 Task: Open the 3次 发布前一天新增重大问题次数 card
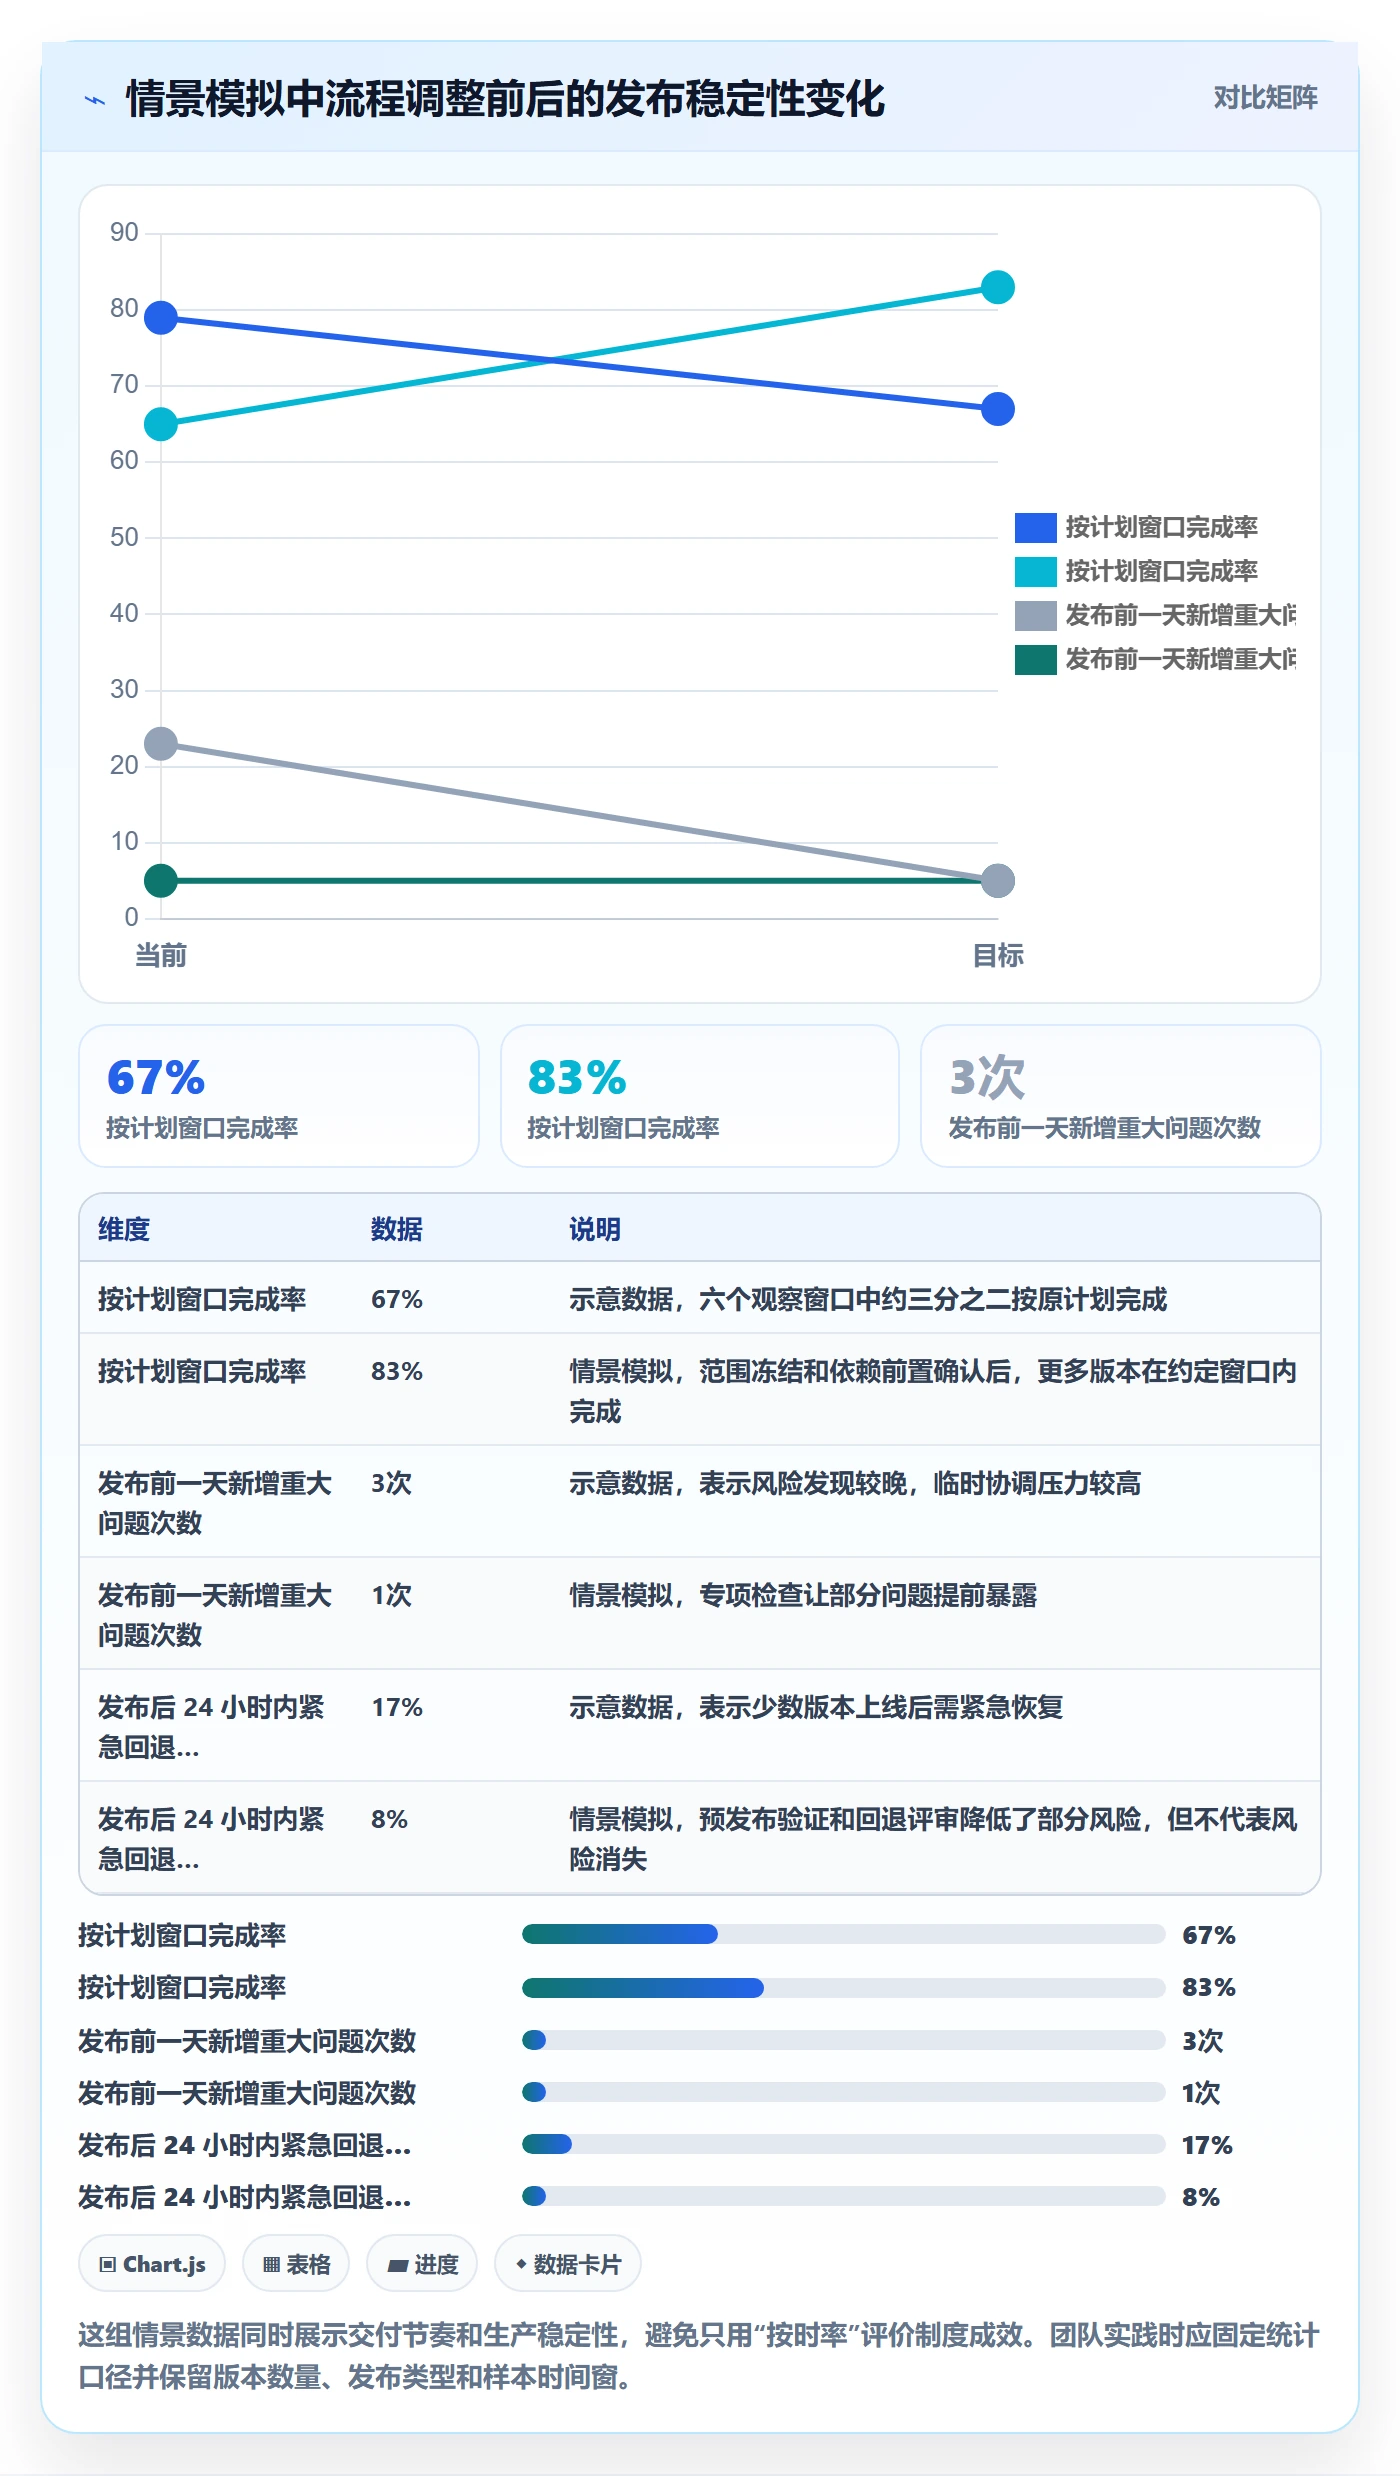coord(1121,1096)
